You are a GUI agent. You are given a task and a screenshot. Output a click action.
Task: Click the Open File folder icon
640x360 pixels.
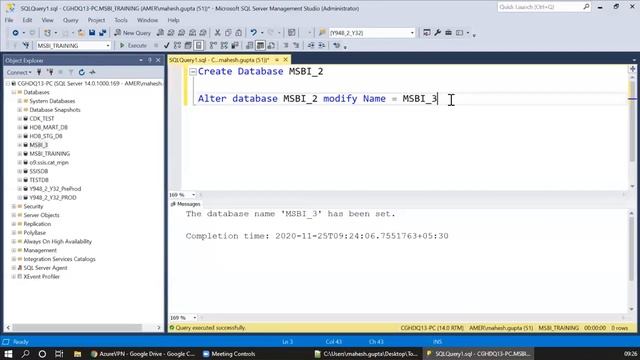click(x=81, y=33)
